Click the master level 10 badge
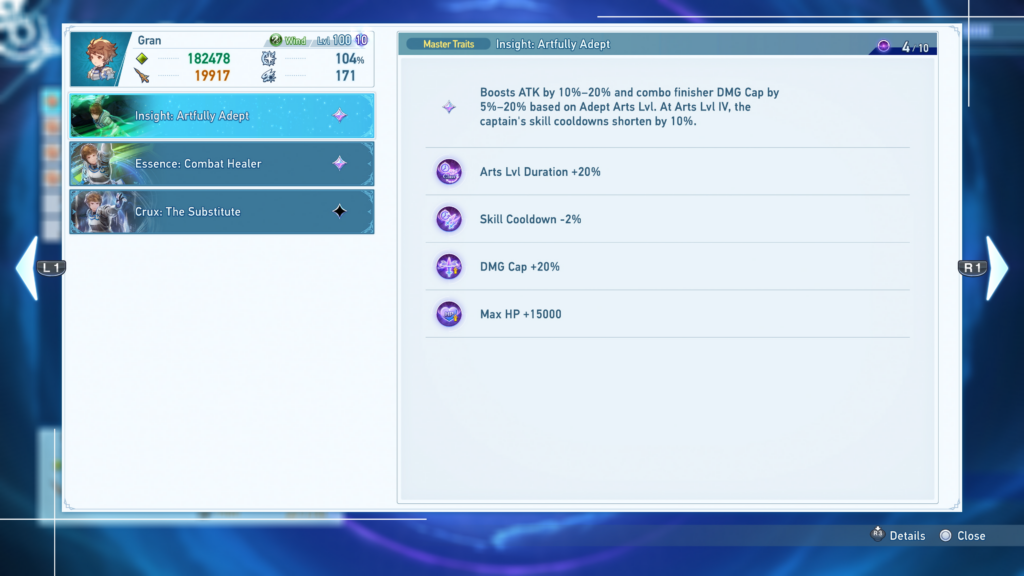 tap(361, 40)
